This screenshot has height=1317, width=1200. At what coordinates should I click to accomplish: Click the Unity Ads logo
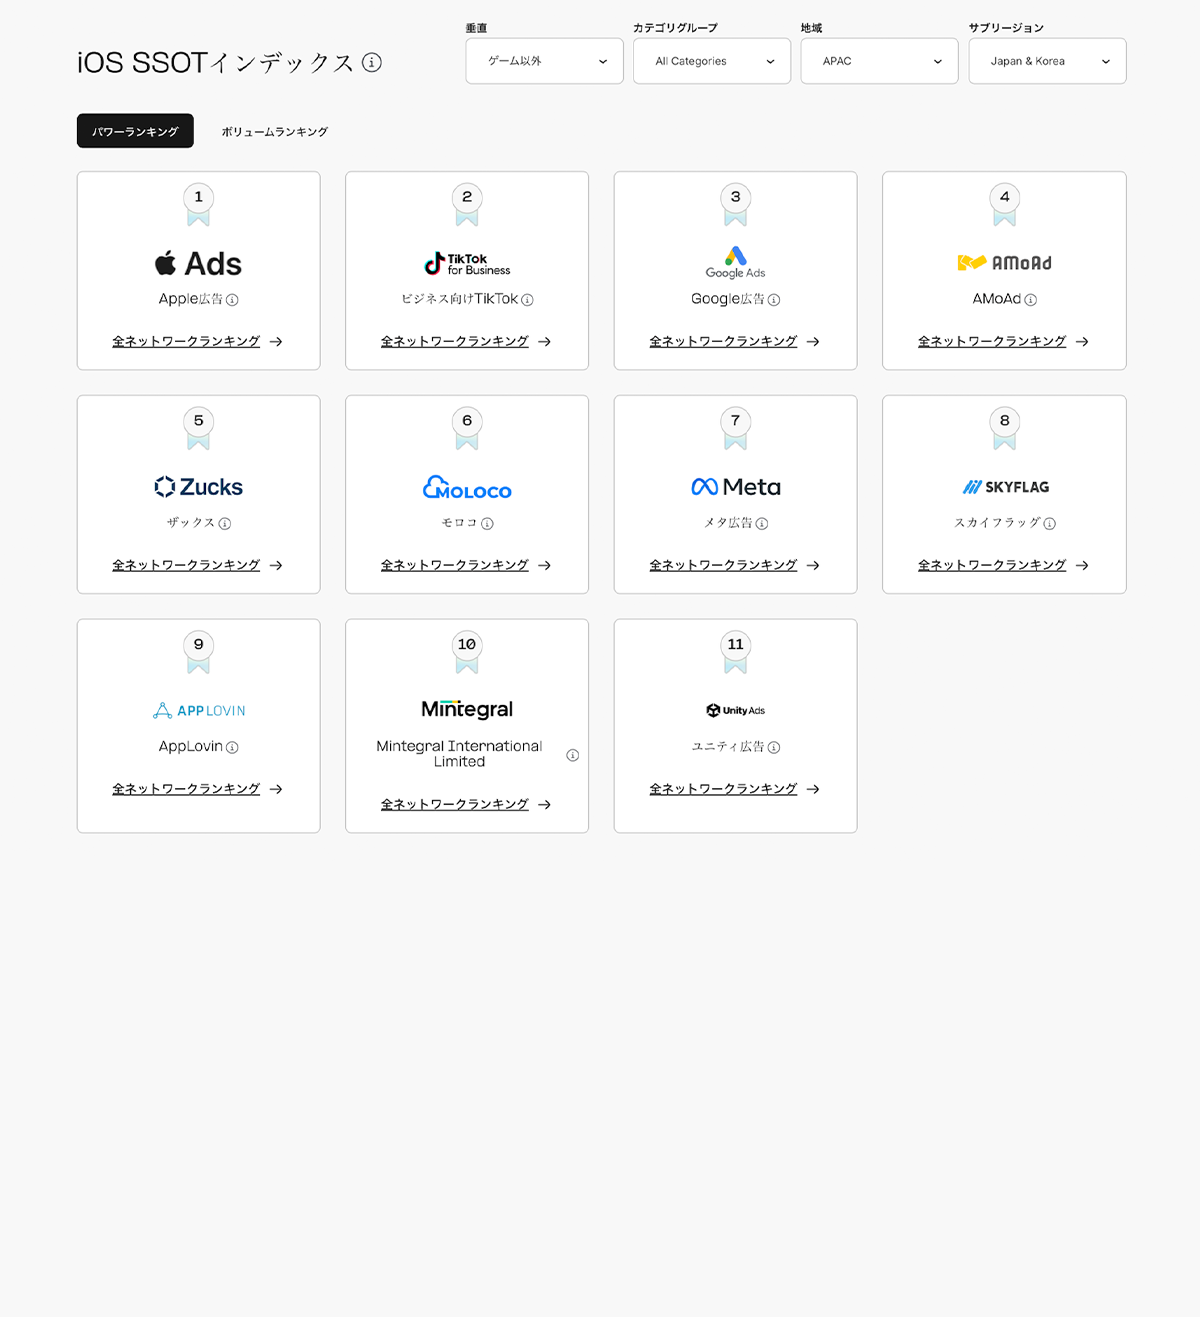[x=735, y=711]
